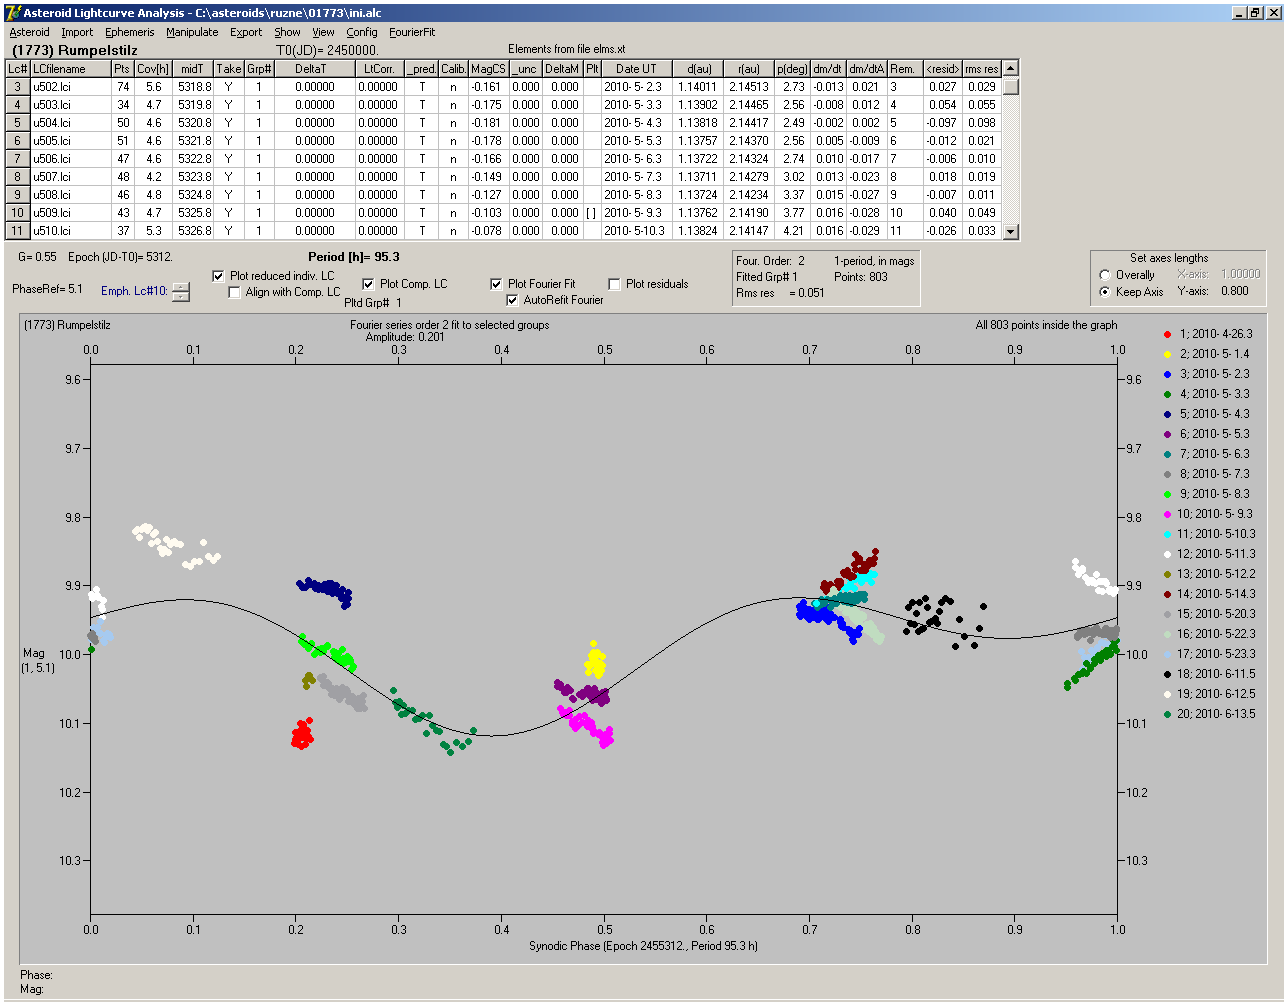
Task: Click the LCfilename column header
Action: pos(70,69)
